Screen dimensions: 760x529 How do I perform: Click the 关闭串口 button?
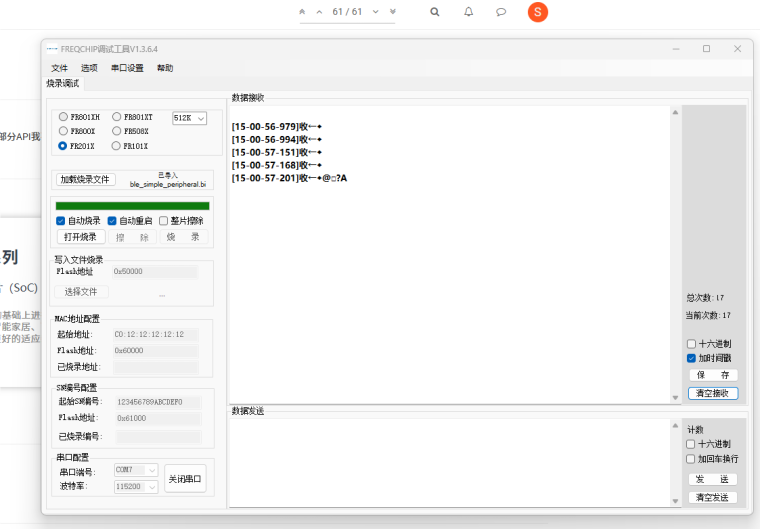pyautogui.click(x=185, y=478)
